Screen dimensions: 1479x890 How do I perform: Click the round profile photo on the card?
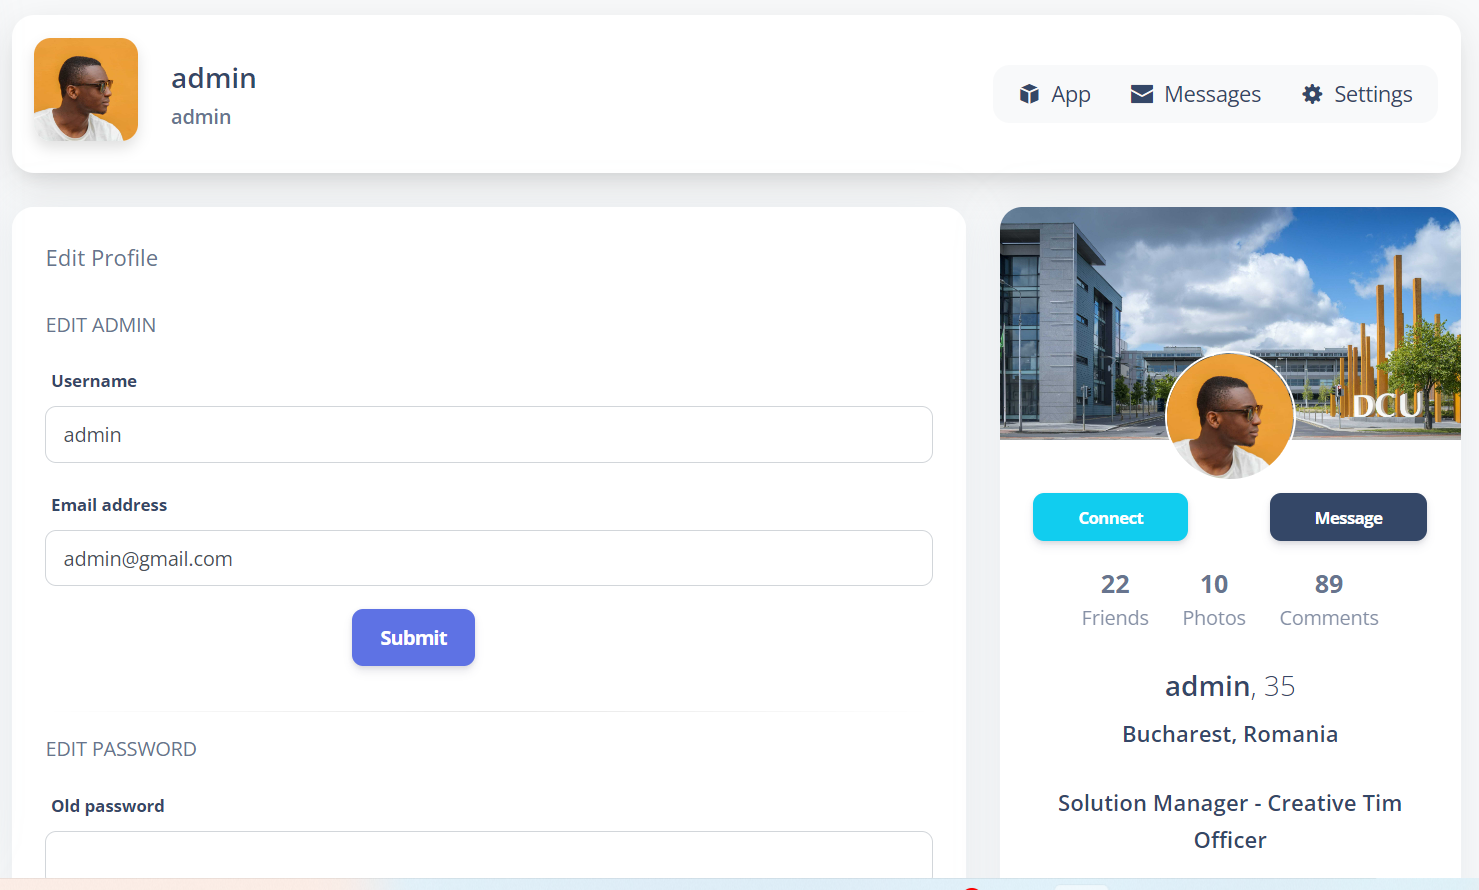point(1230,416)
